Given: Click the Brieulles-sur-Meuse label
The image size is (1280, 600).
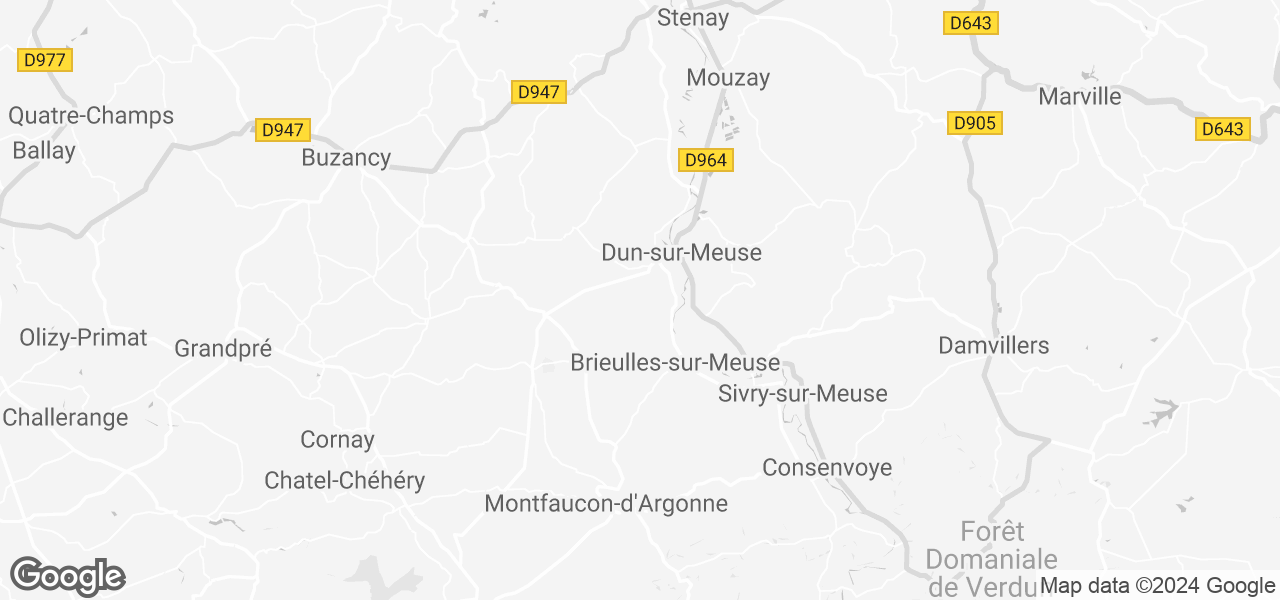Looking at the screenshot, I should pyautogui.click(x=675, y=363).
